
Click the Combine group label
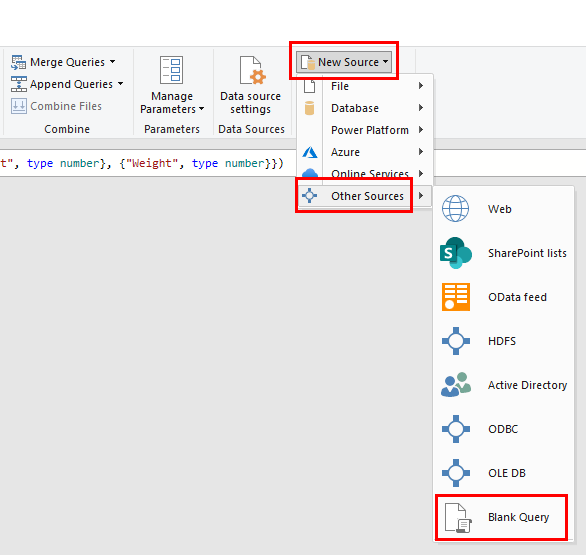(67, 129)
